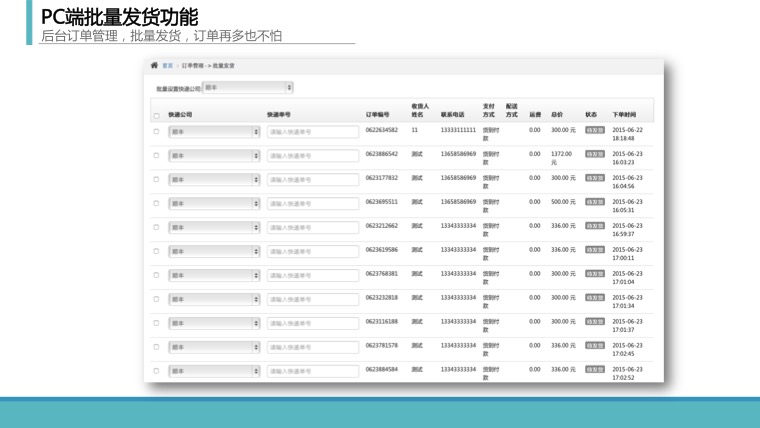Click status badge of order 0623781578
760x428 pixels.
(595, 346)
